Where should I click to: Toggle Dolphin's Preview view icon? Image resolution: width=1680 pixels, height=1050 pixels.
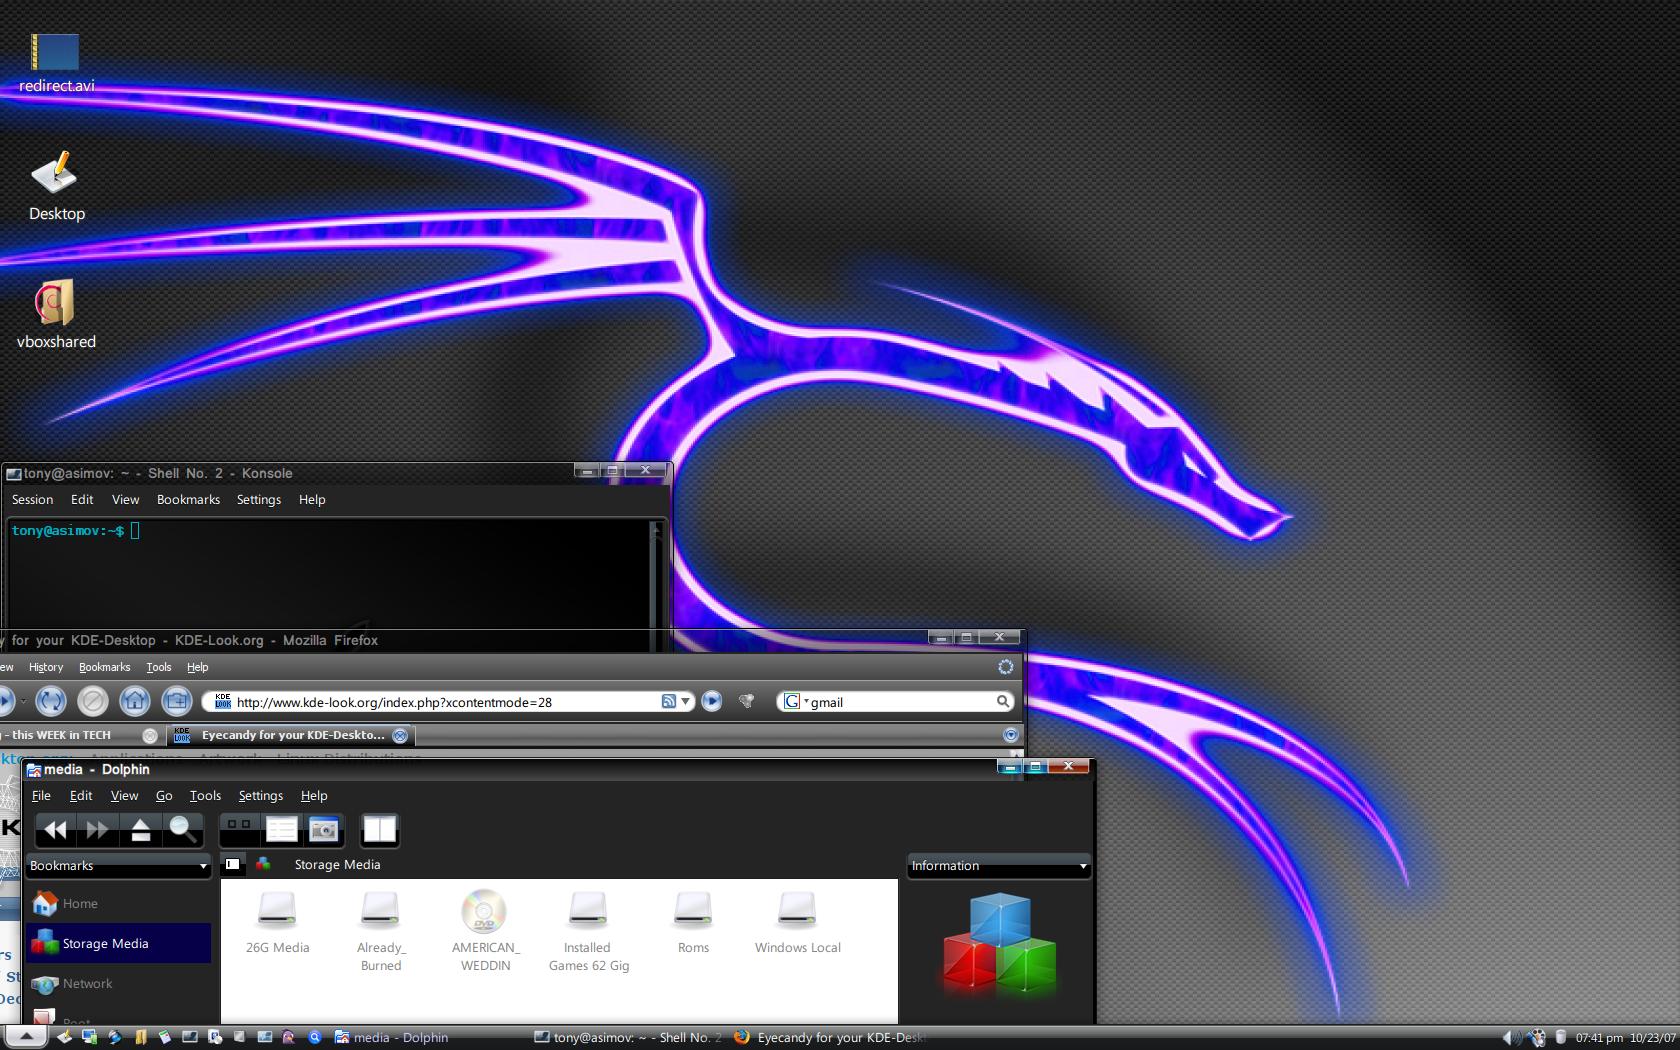click(x=324, y=829)
